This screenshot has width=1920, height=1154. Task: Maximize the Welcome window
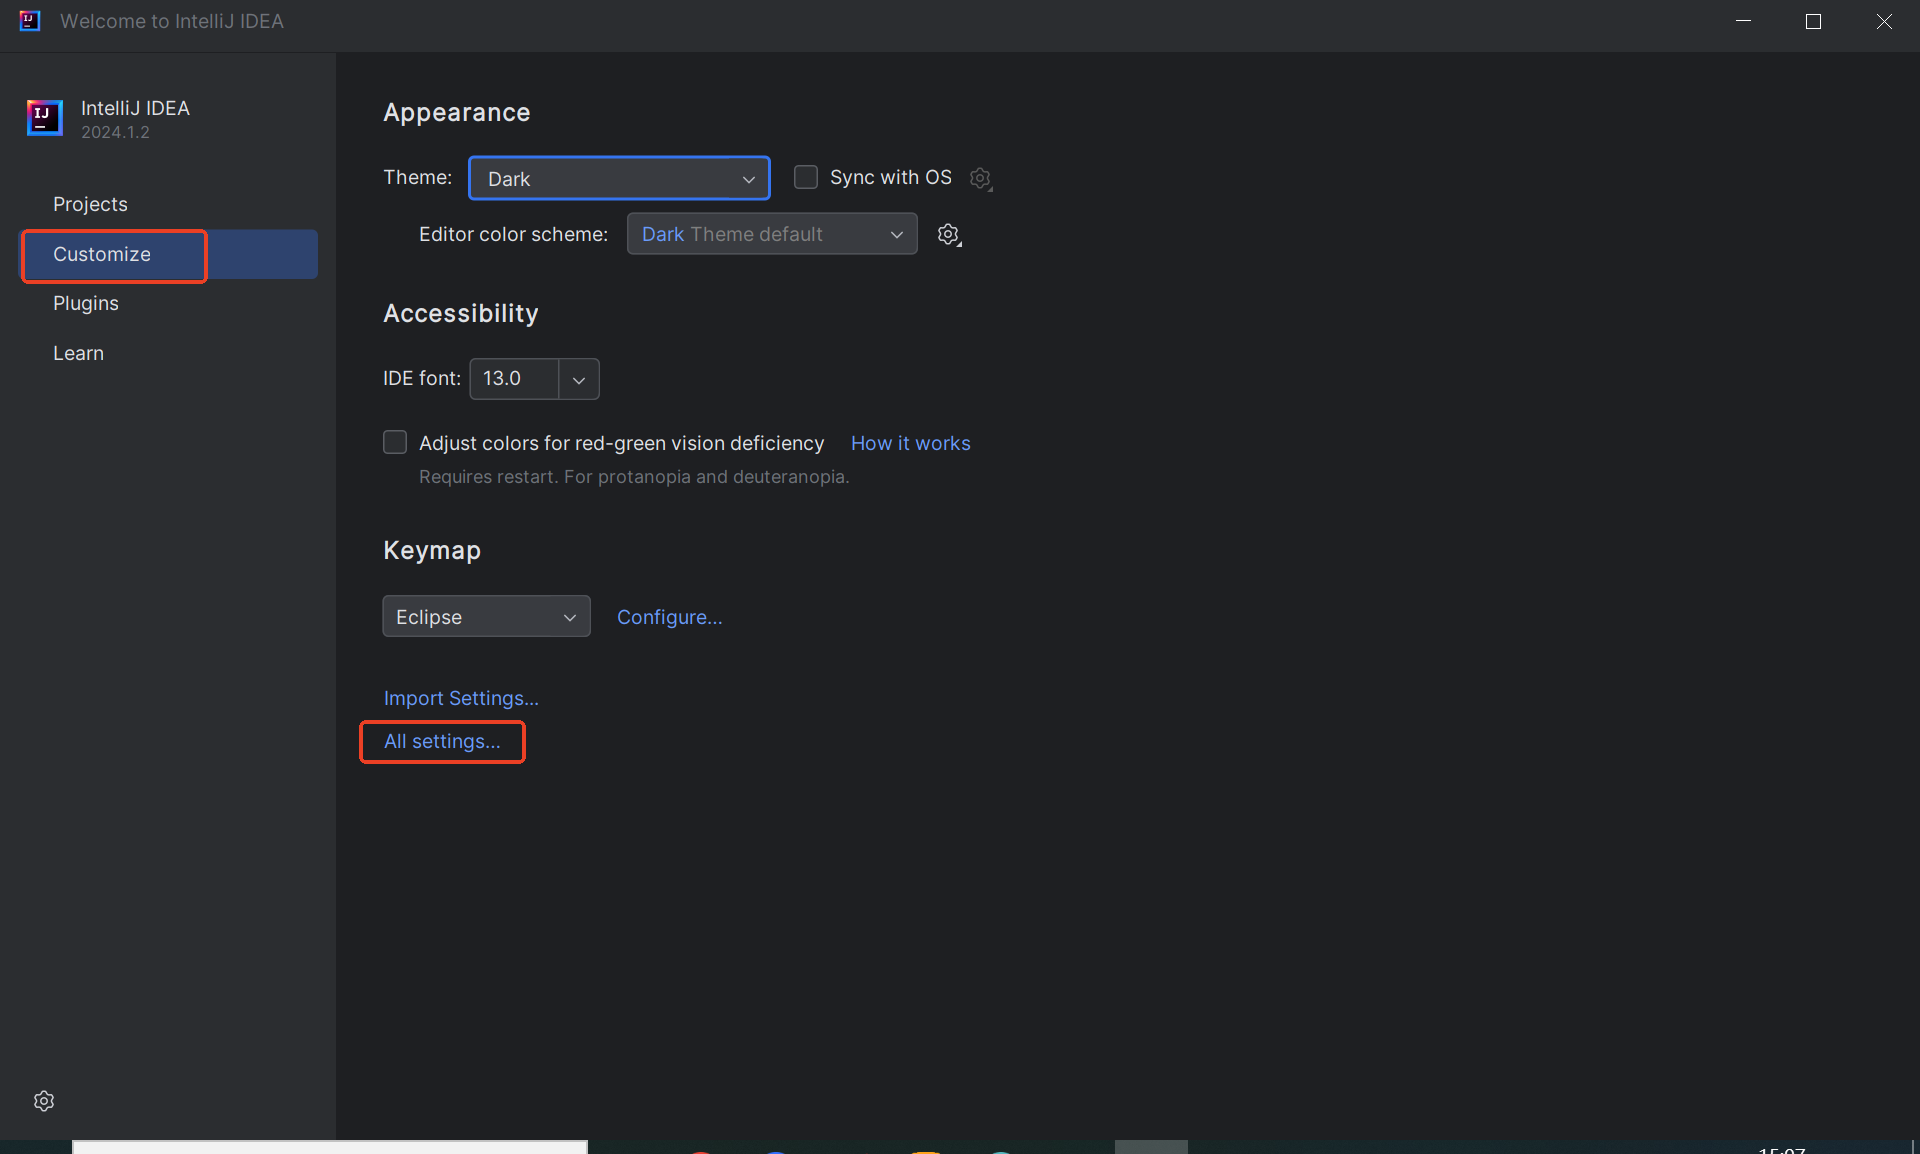(x=1813, y=22)
